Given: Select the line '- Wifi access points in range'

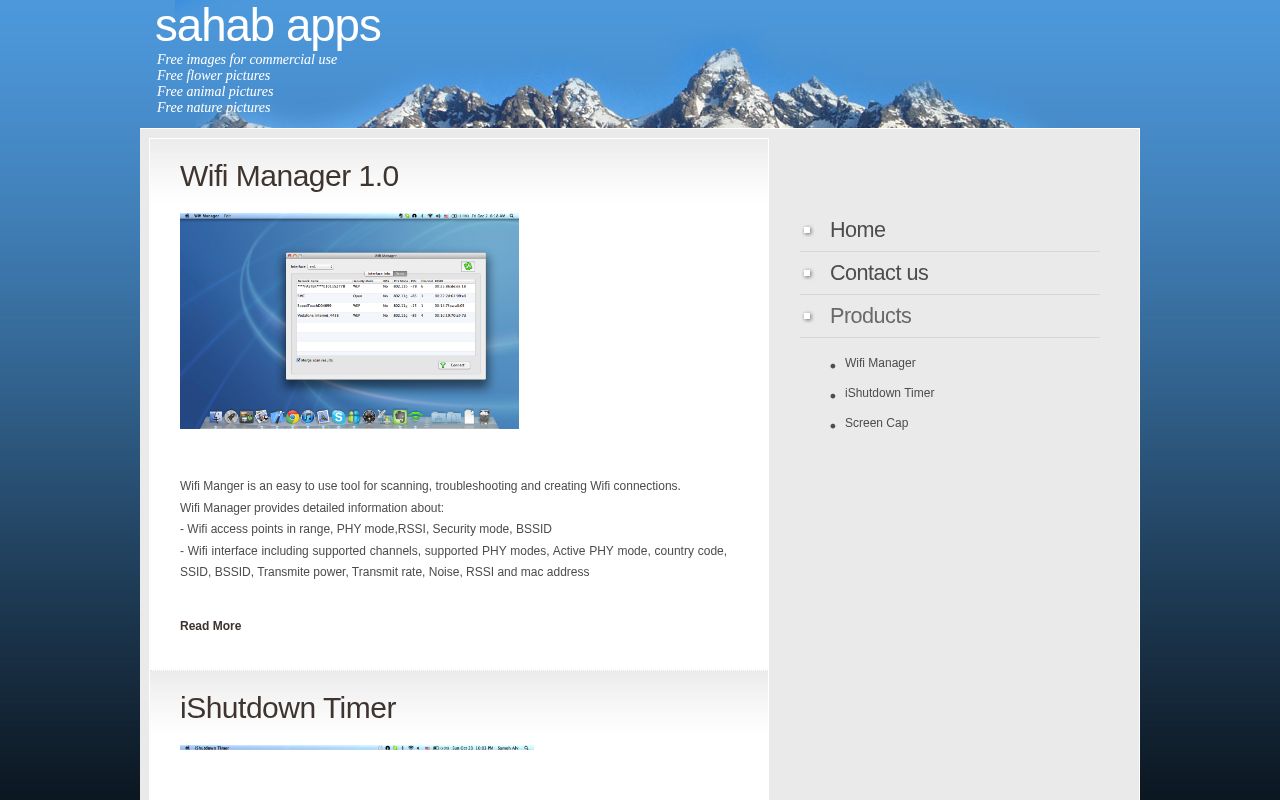Looking at the screenshot, I should [366, 529].
